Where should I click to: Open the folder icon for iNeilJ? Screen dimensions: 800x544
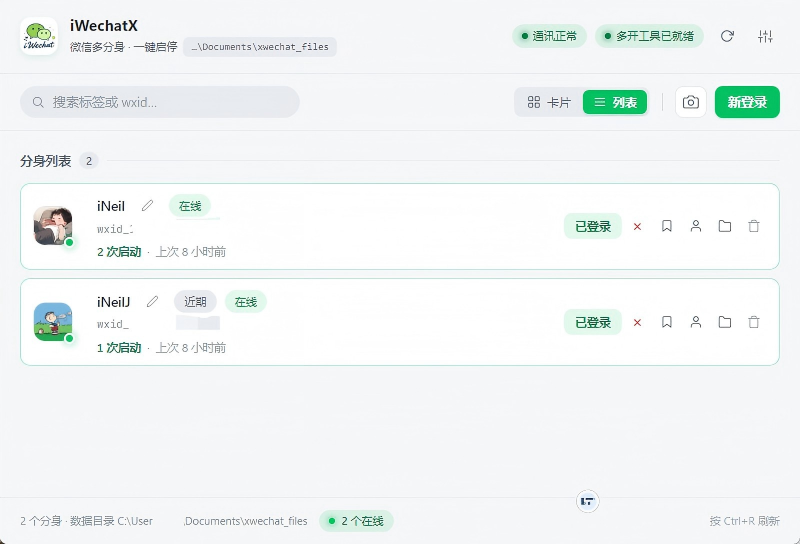coord(724,322)
